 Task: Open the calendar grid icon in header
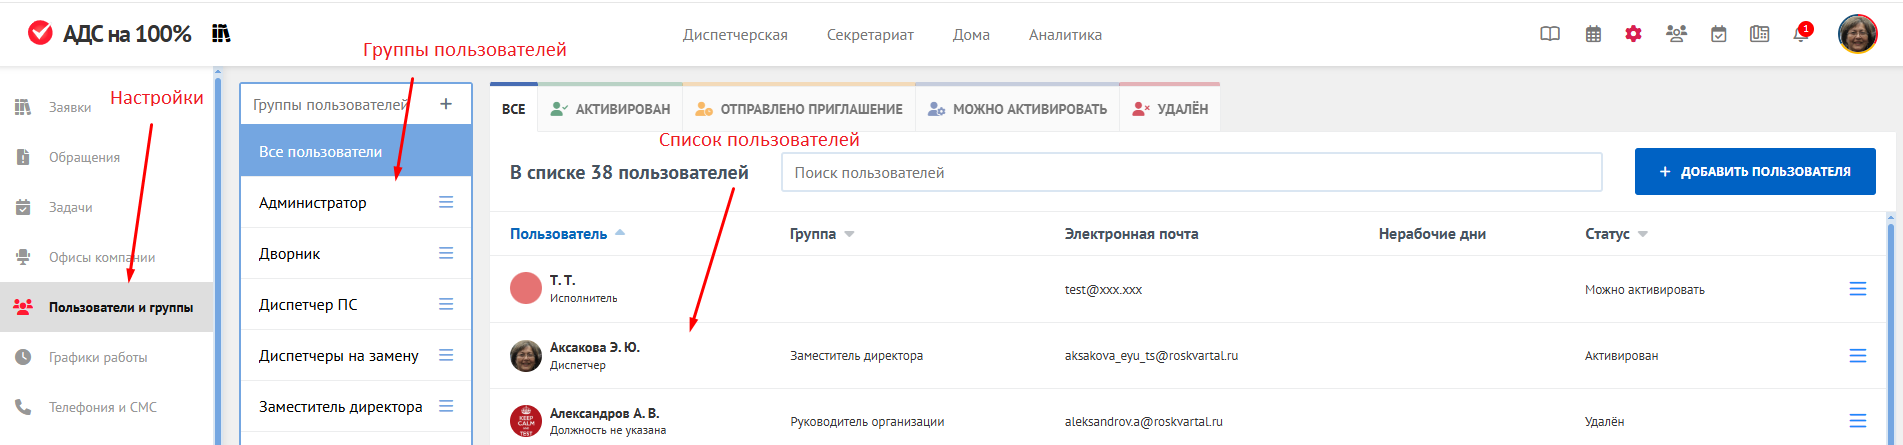pos(1593,34)
